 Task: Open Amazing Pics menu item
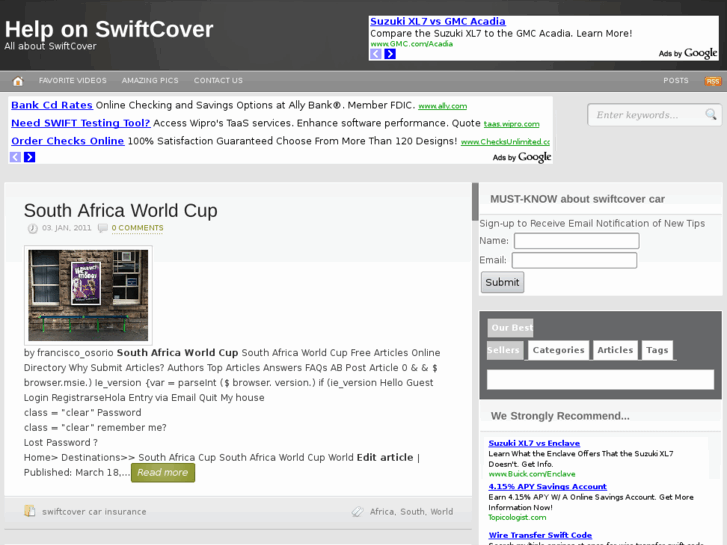(150, 81)
